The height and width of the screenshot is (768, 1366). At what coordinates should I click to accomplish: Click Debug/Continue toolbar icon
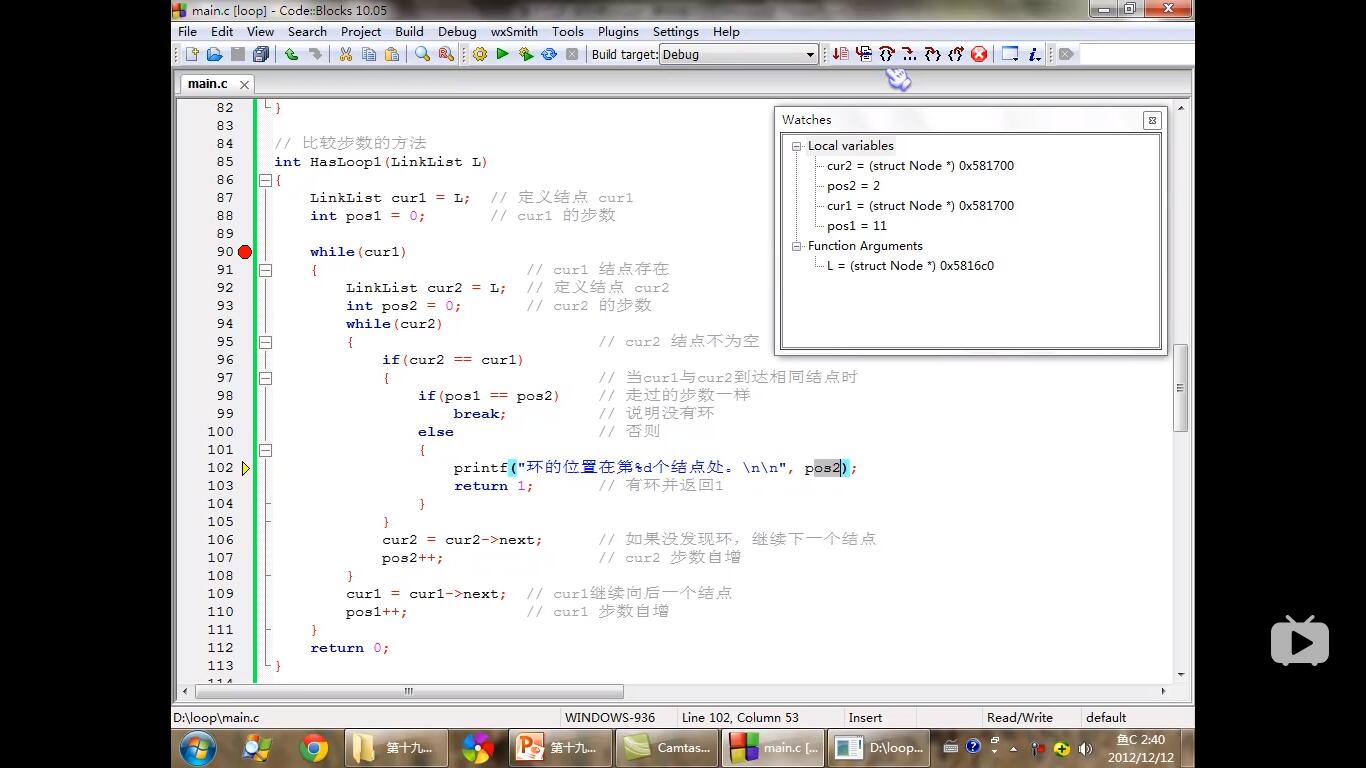840,54
